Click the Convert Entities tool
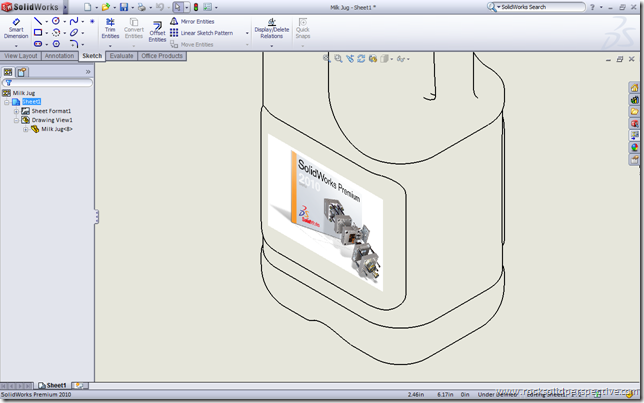 click(x=134, y=28)
